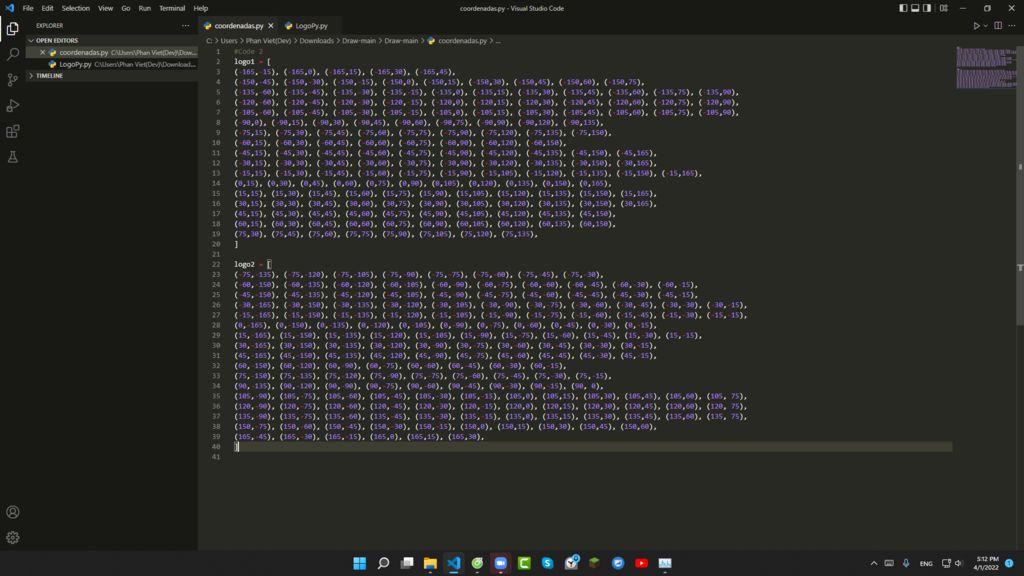The height and width of the screenshot is (576, 1024).
Task: Open the Selection menu
Action: tap(76, 8)
